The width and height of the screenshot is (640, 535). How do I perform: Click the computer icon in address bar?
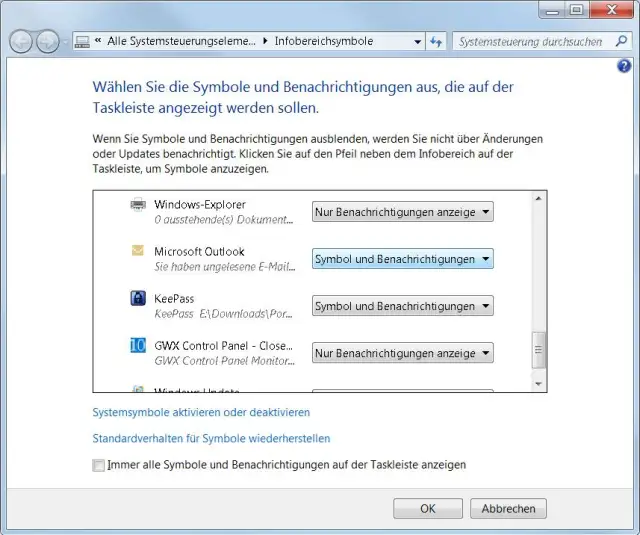coord(82,42)
